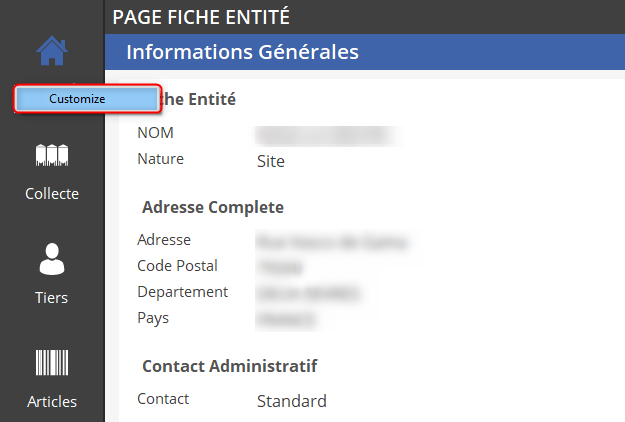Click the blurred Departement value

pyautogui.click(x=308, y=294)
